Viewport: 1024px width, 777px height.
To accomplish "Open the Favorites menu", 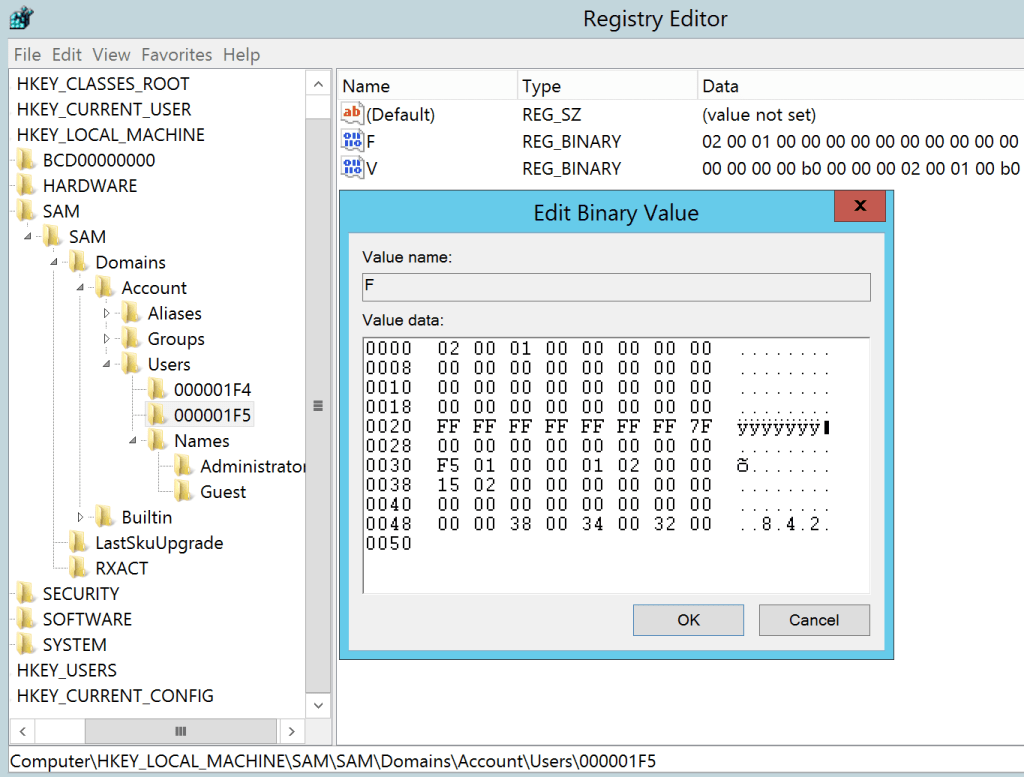I will pyautogui.click(x=176, y=55).
